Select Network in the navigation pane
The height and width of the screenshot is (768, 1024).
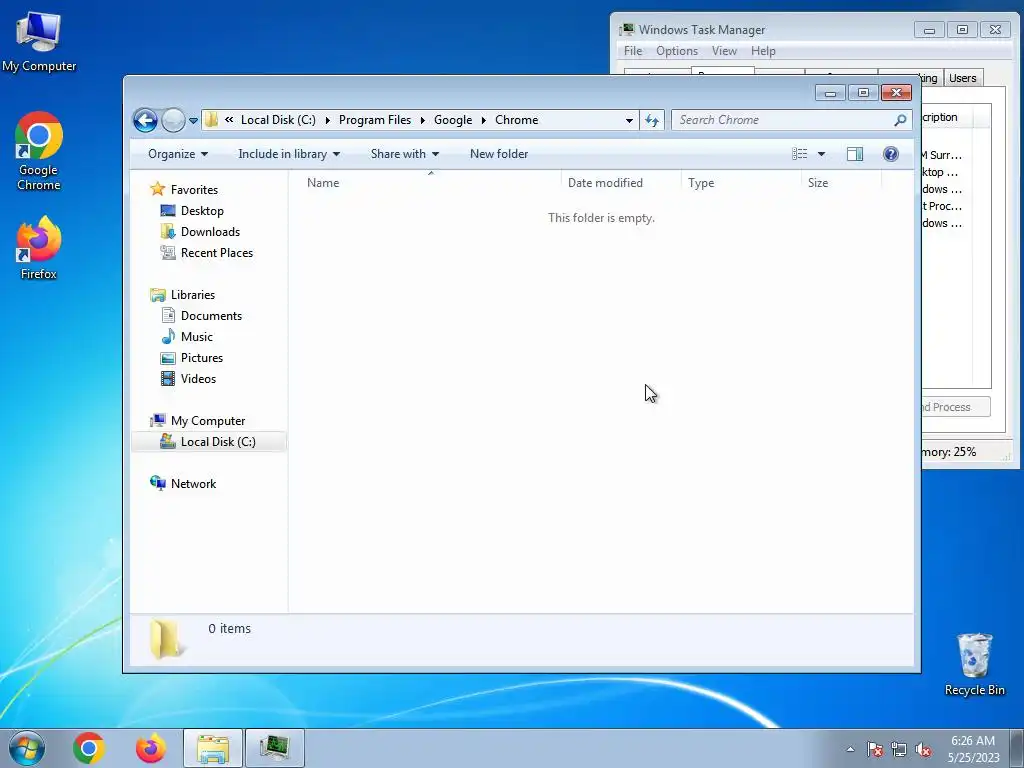click(193, 484)
